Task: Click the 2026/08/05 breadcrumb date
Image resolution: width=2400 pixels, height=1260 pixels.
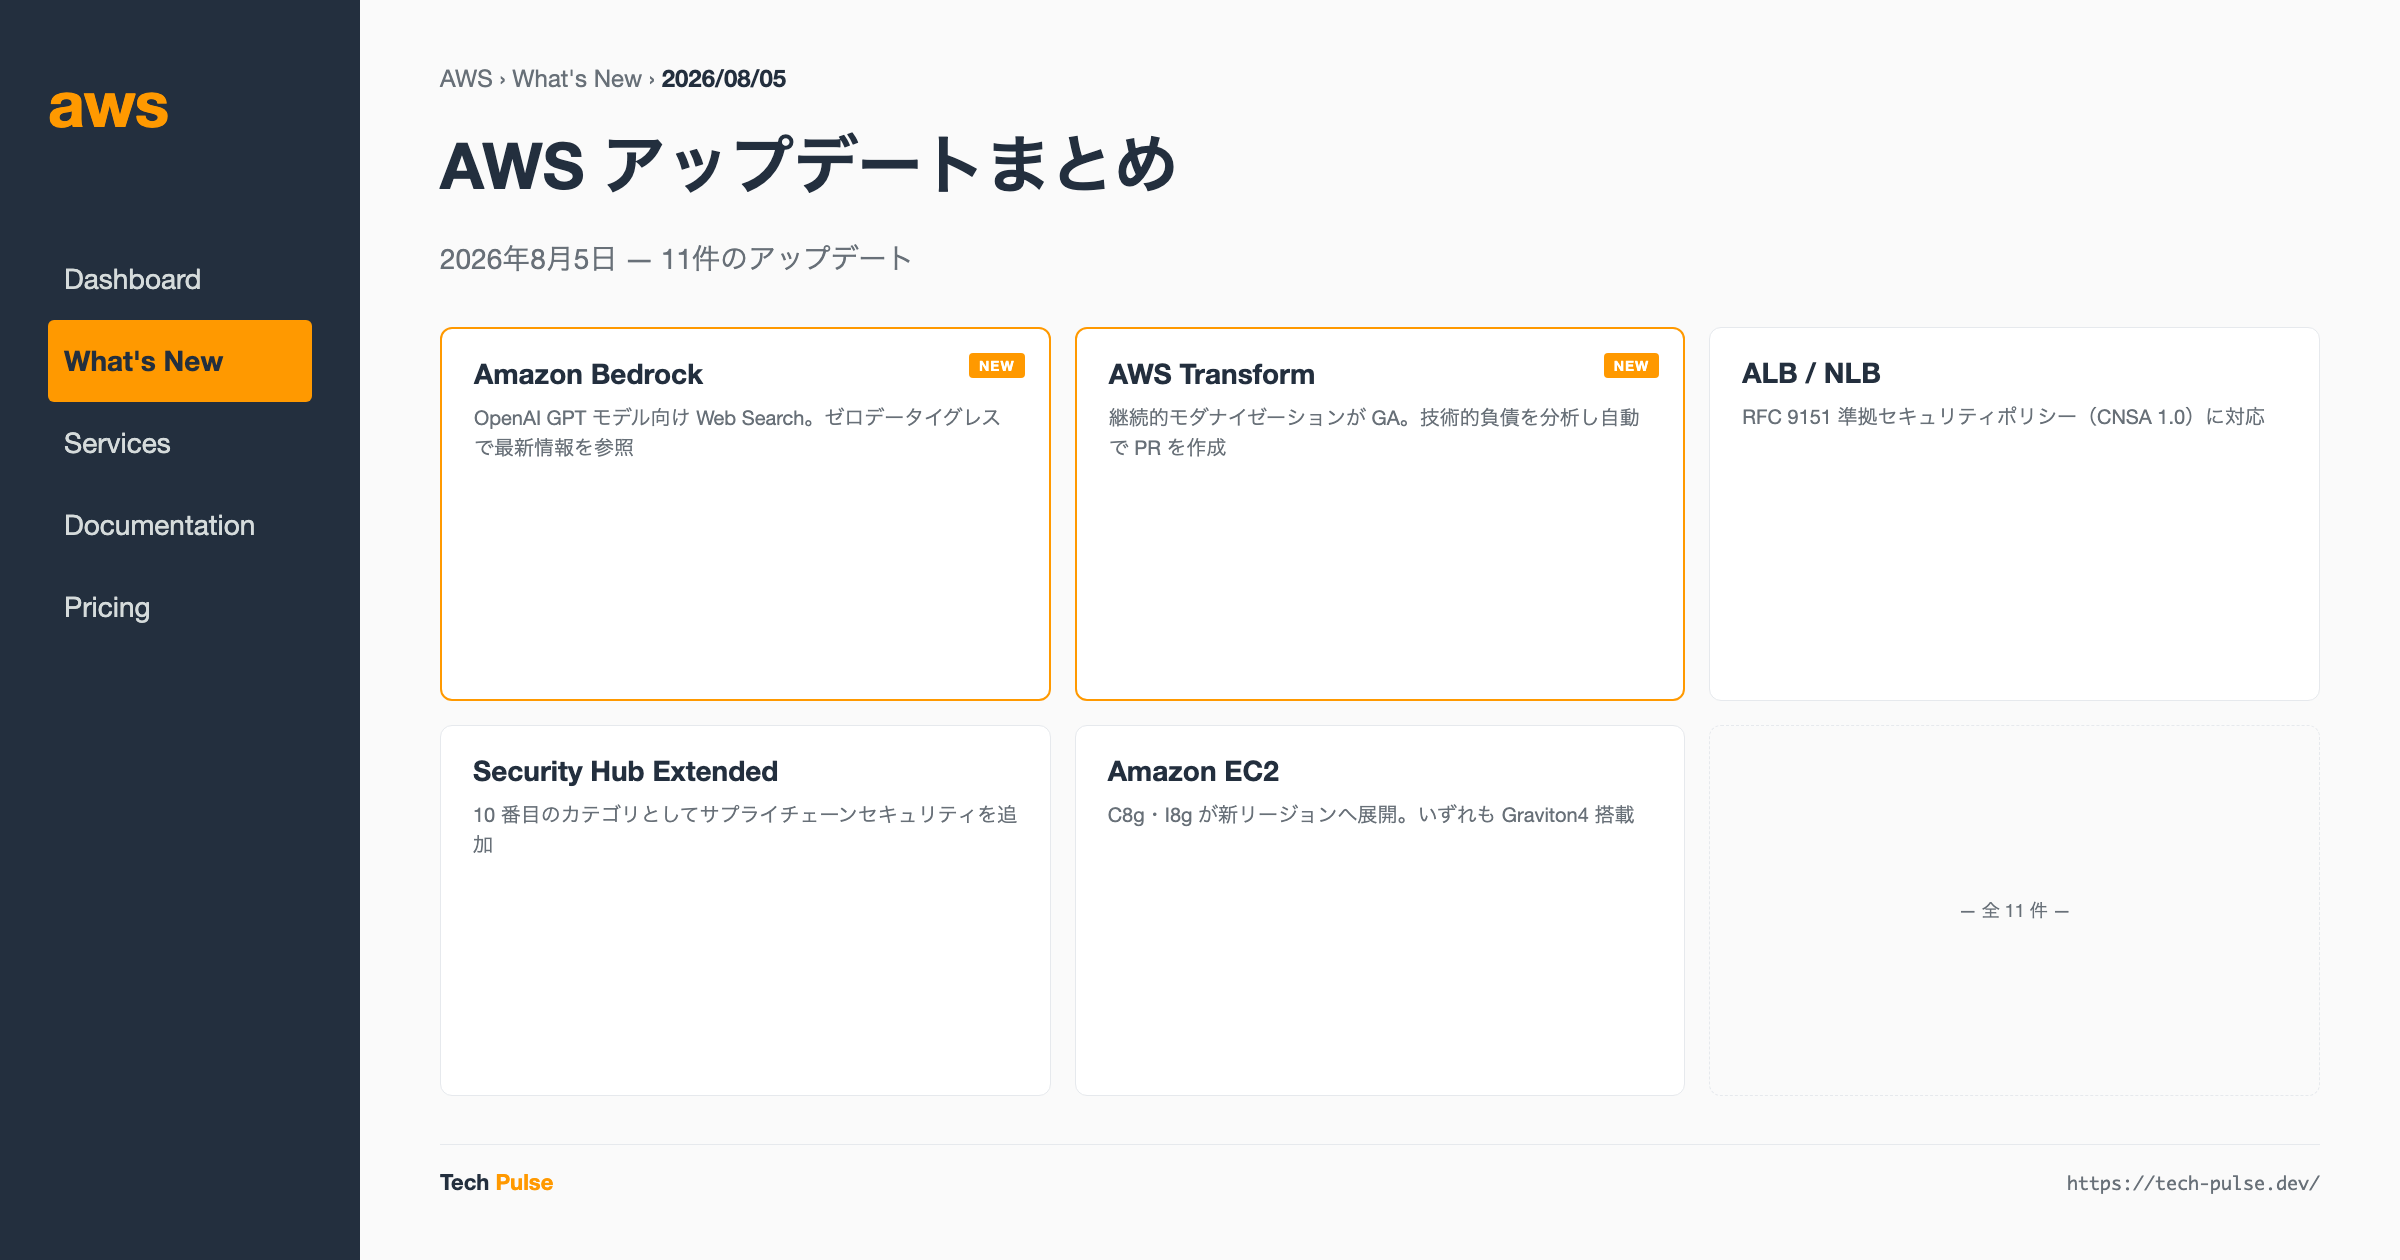Action: click(x=724, y=79)
